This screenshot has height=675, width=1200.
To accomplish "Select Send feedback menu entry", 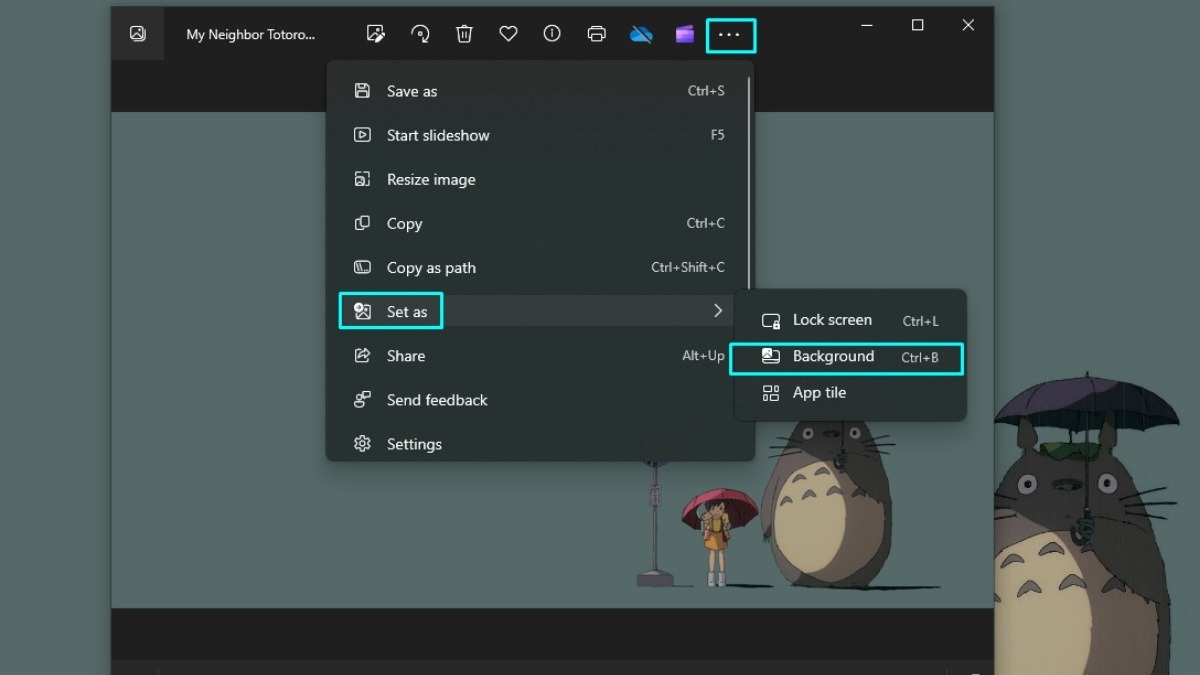I will click(x=540, y=399).
